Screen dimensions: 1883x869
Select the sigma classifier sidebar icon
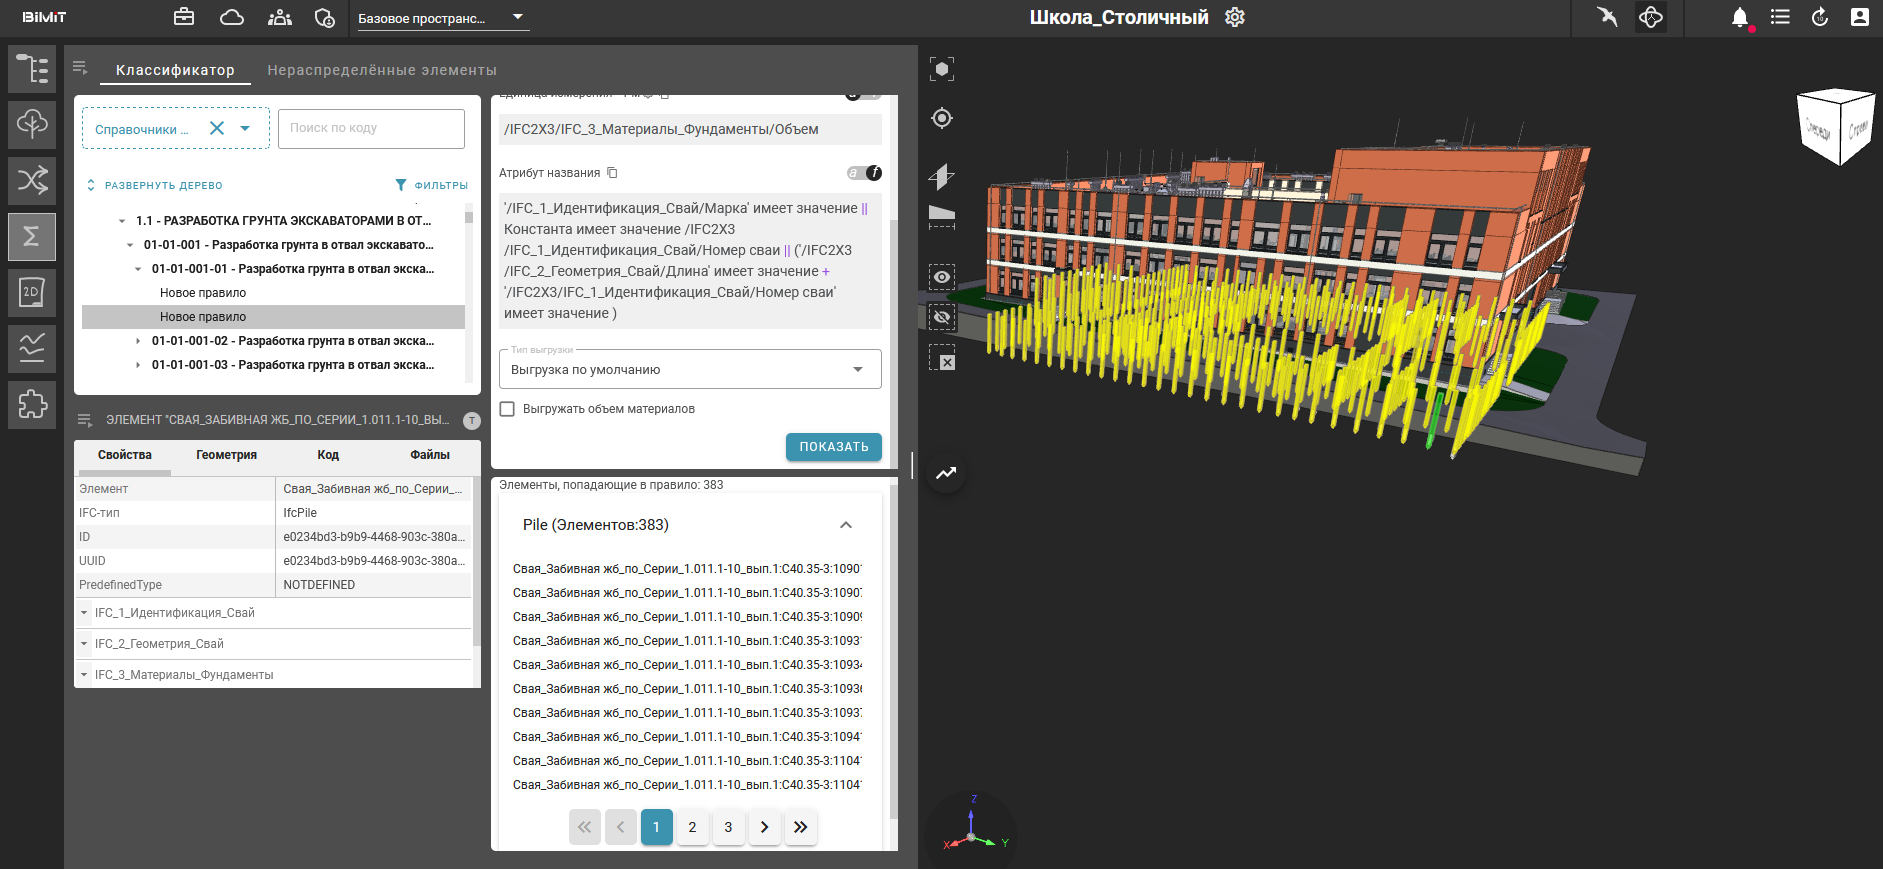coord(32,236)
